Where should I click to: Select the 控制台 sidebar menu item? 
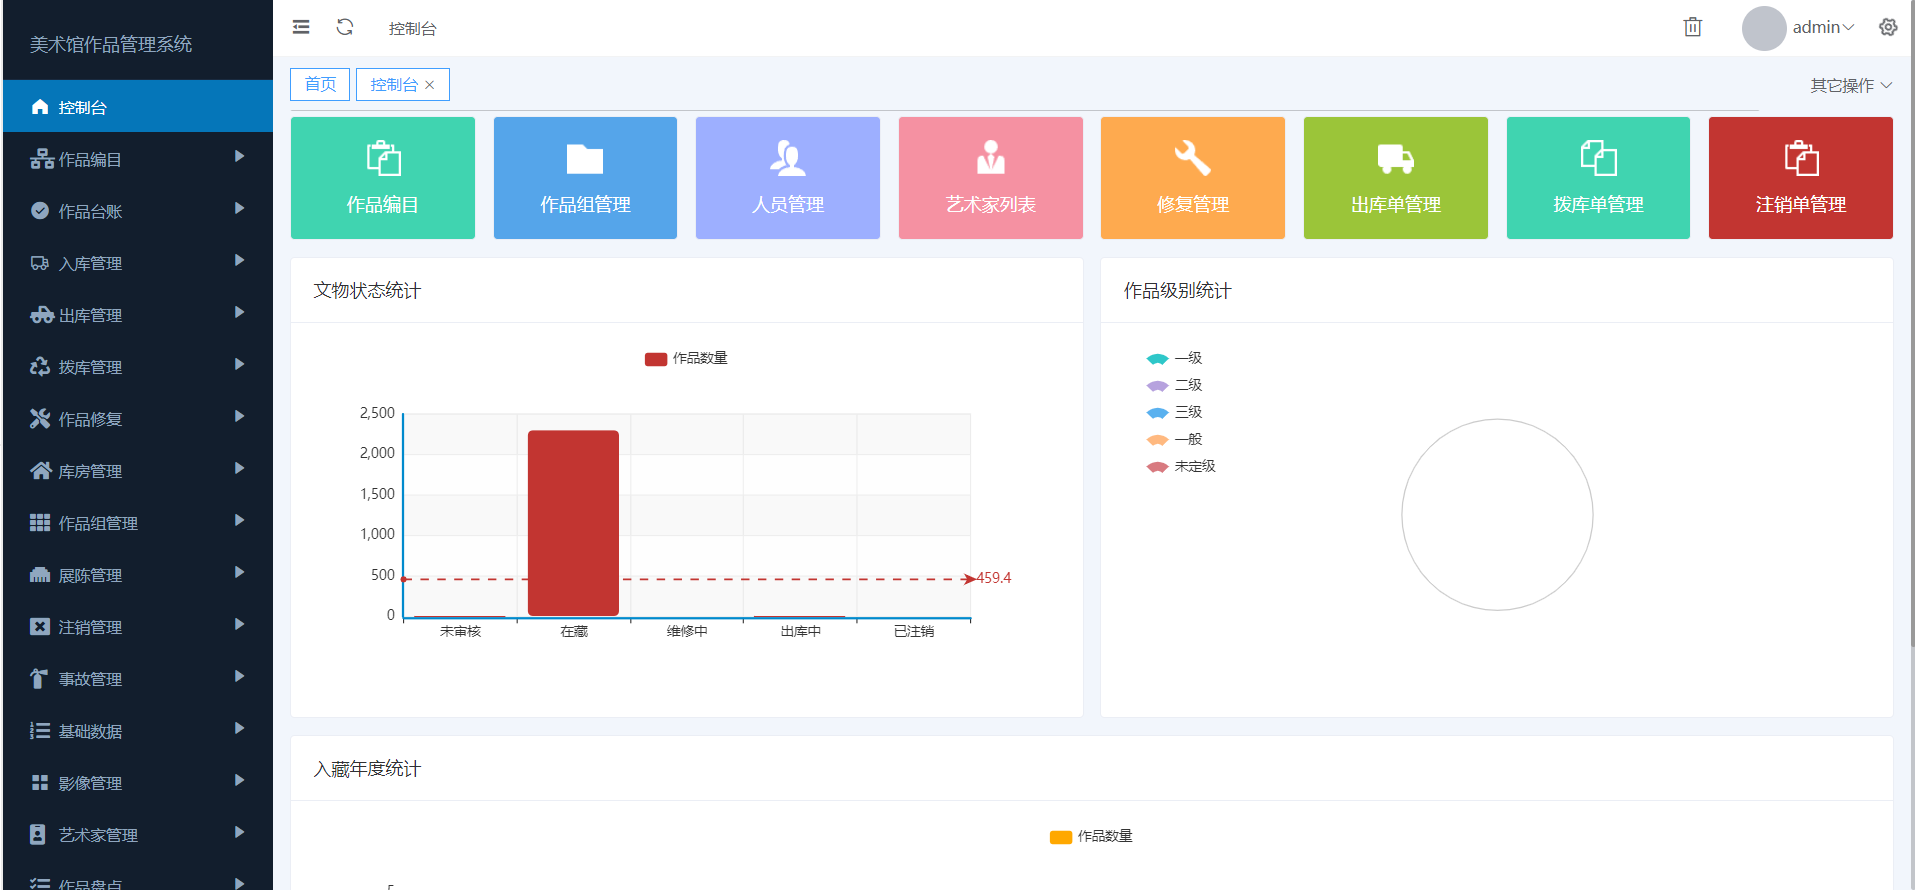[138, 106]
